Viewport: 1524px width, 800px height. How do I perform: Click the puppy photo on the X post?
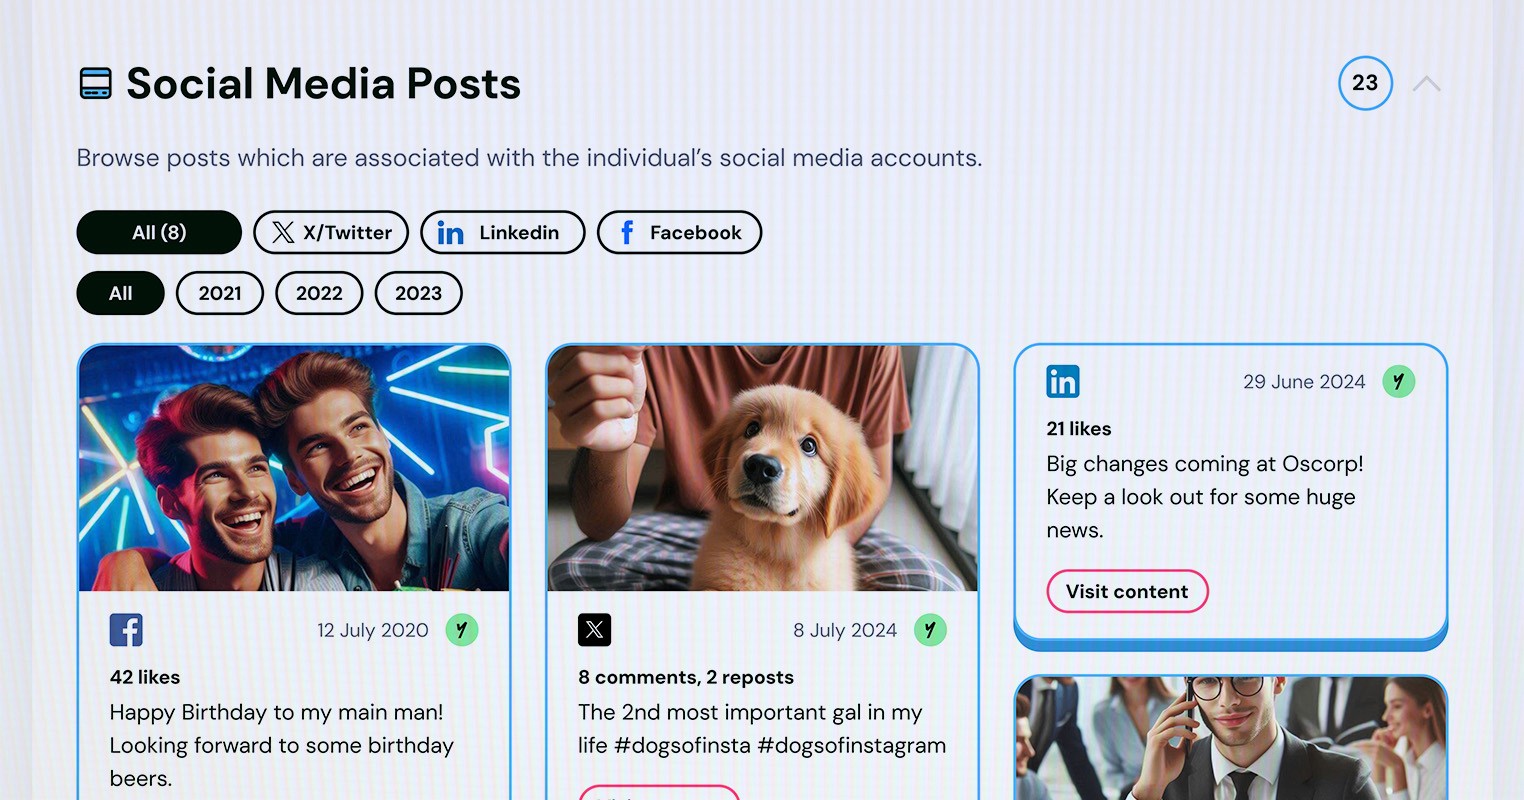pyautogui.click(x=762, y=467)
